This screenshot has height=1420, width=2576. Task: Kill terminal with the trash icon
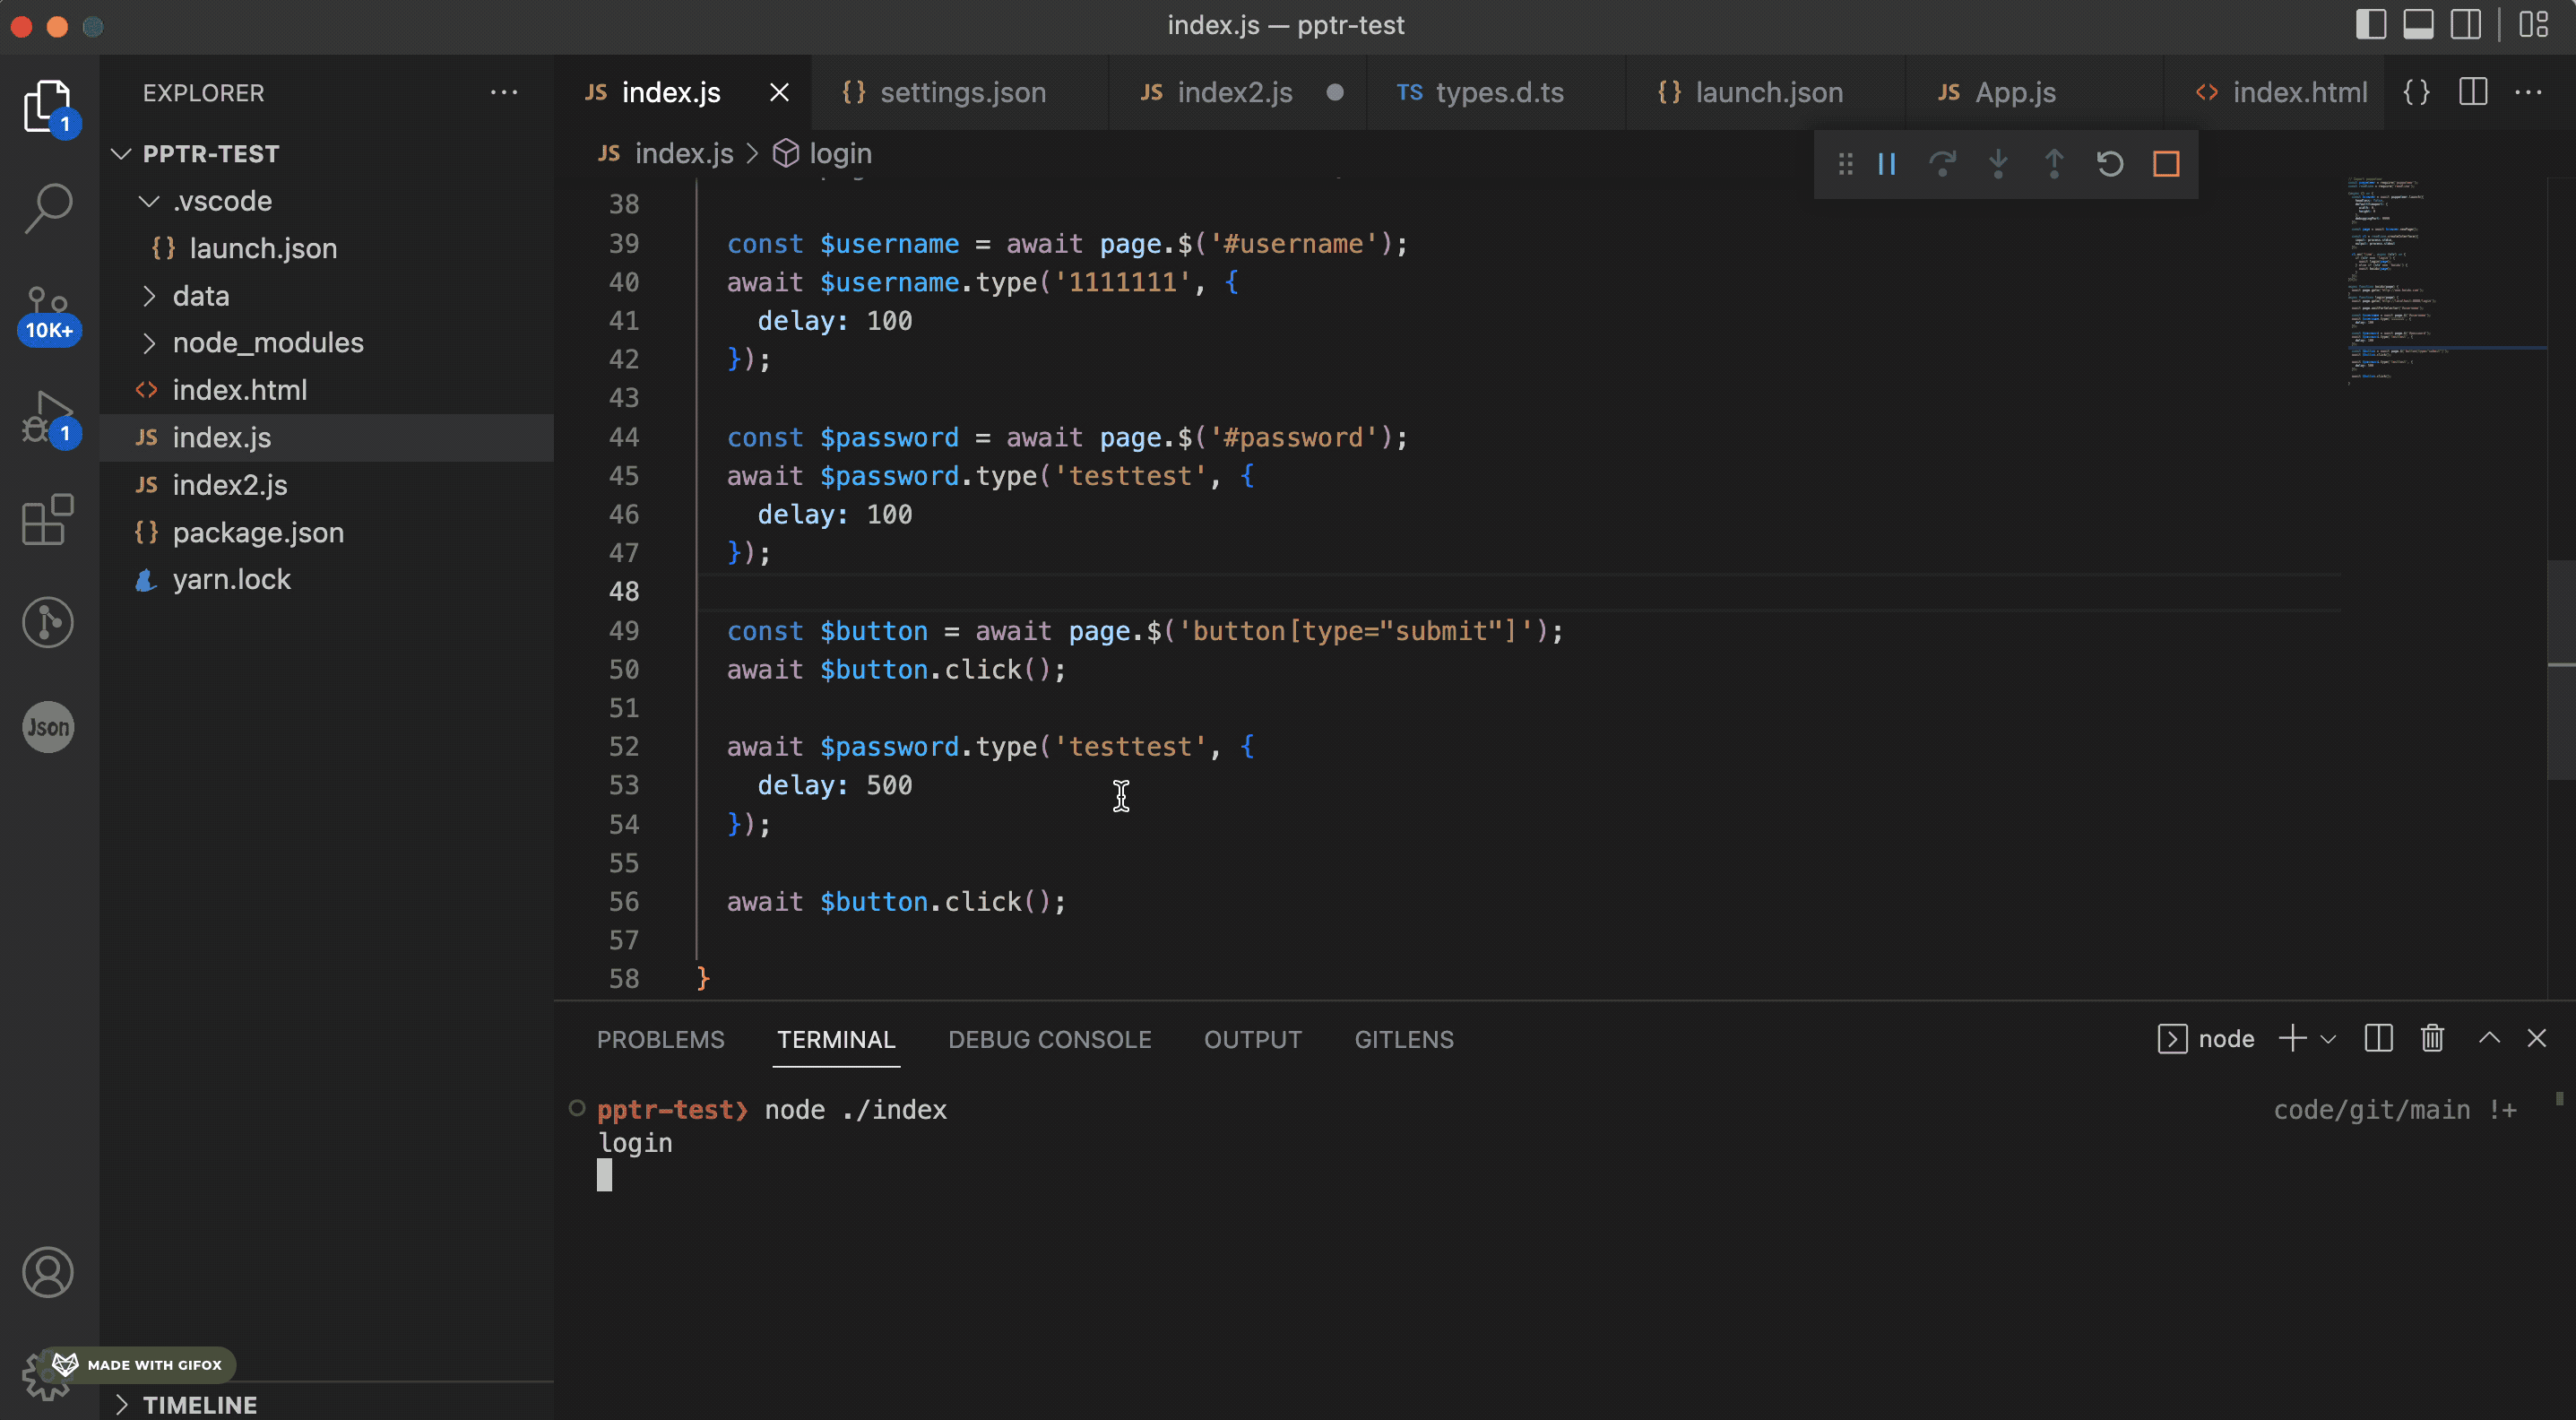click(2432, 1039)
